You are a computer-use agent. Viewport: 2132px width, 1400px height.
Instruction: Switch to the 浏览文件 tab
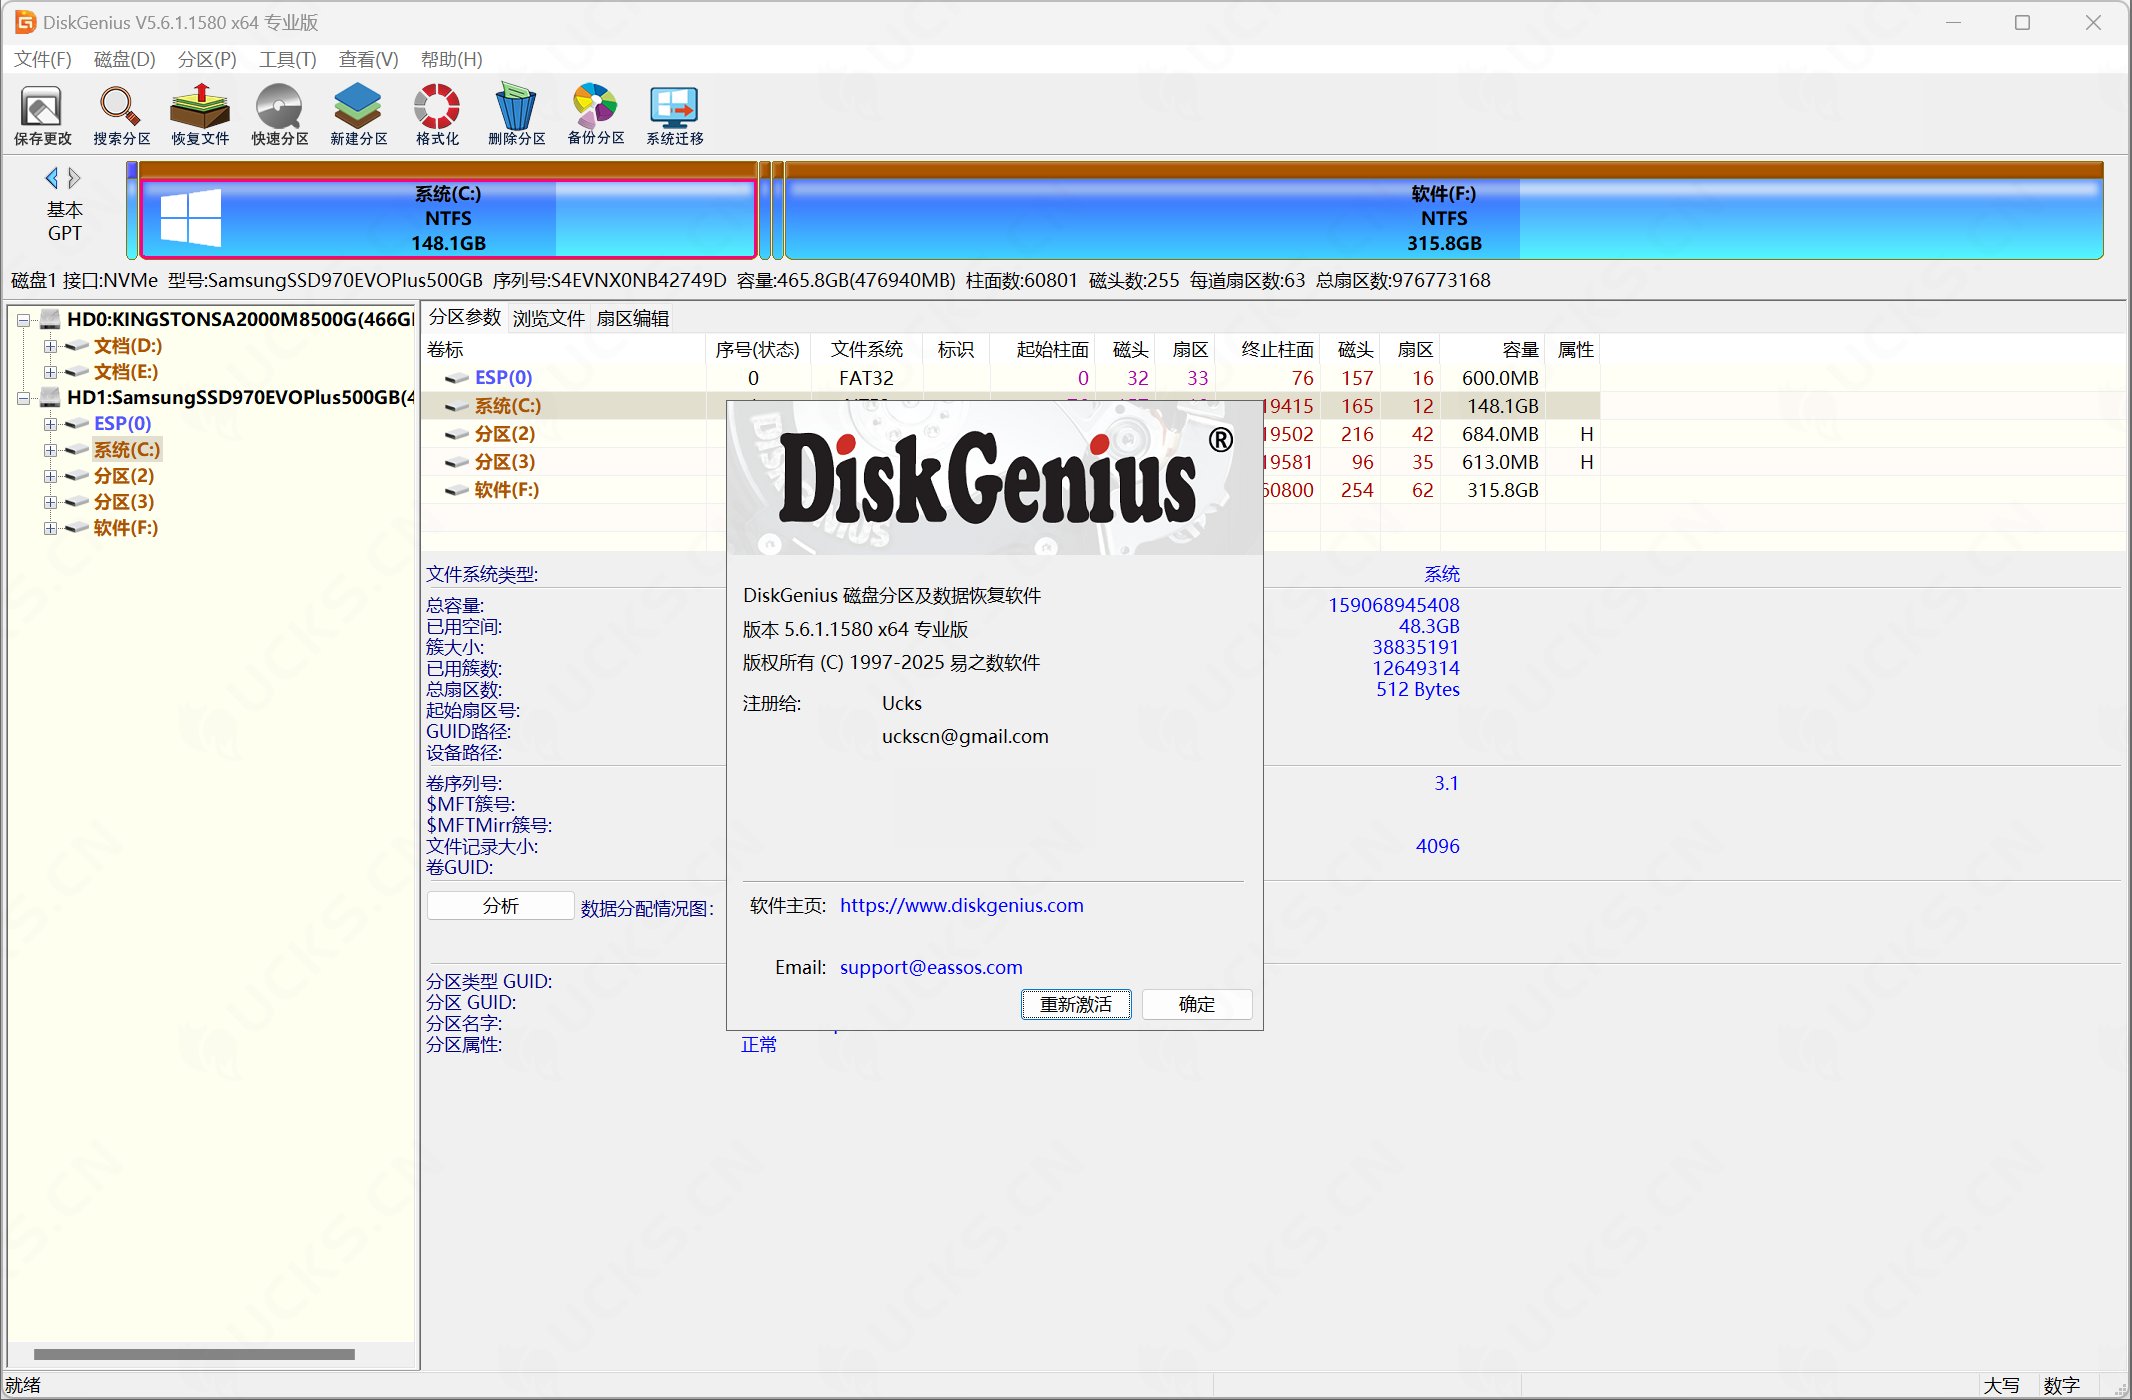click(549, 318)
